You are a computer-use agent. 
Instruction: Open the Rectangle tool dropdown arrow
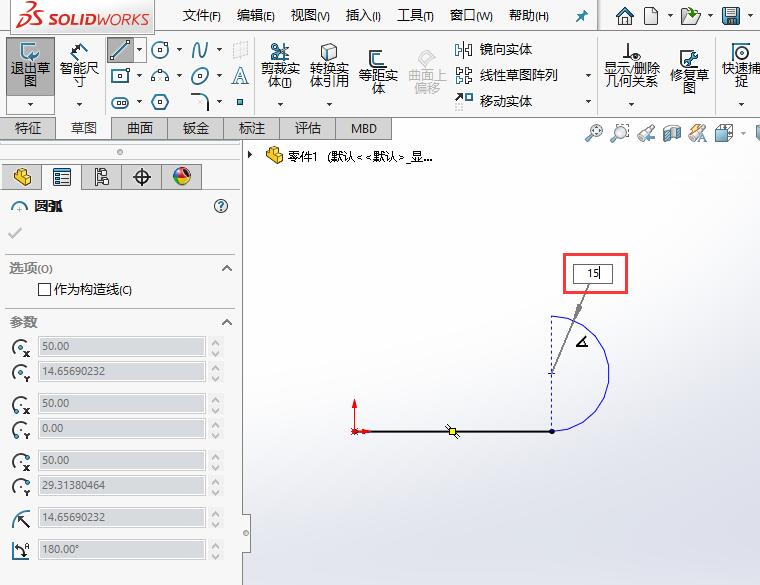pyautogui.click(x=140, y=76)
